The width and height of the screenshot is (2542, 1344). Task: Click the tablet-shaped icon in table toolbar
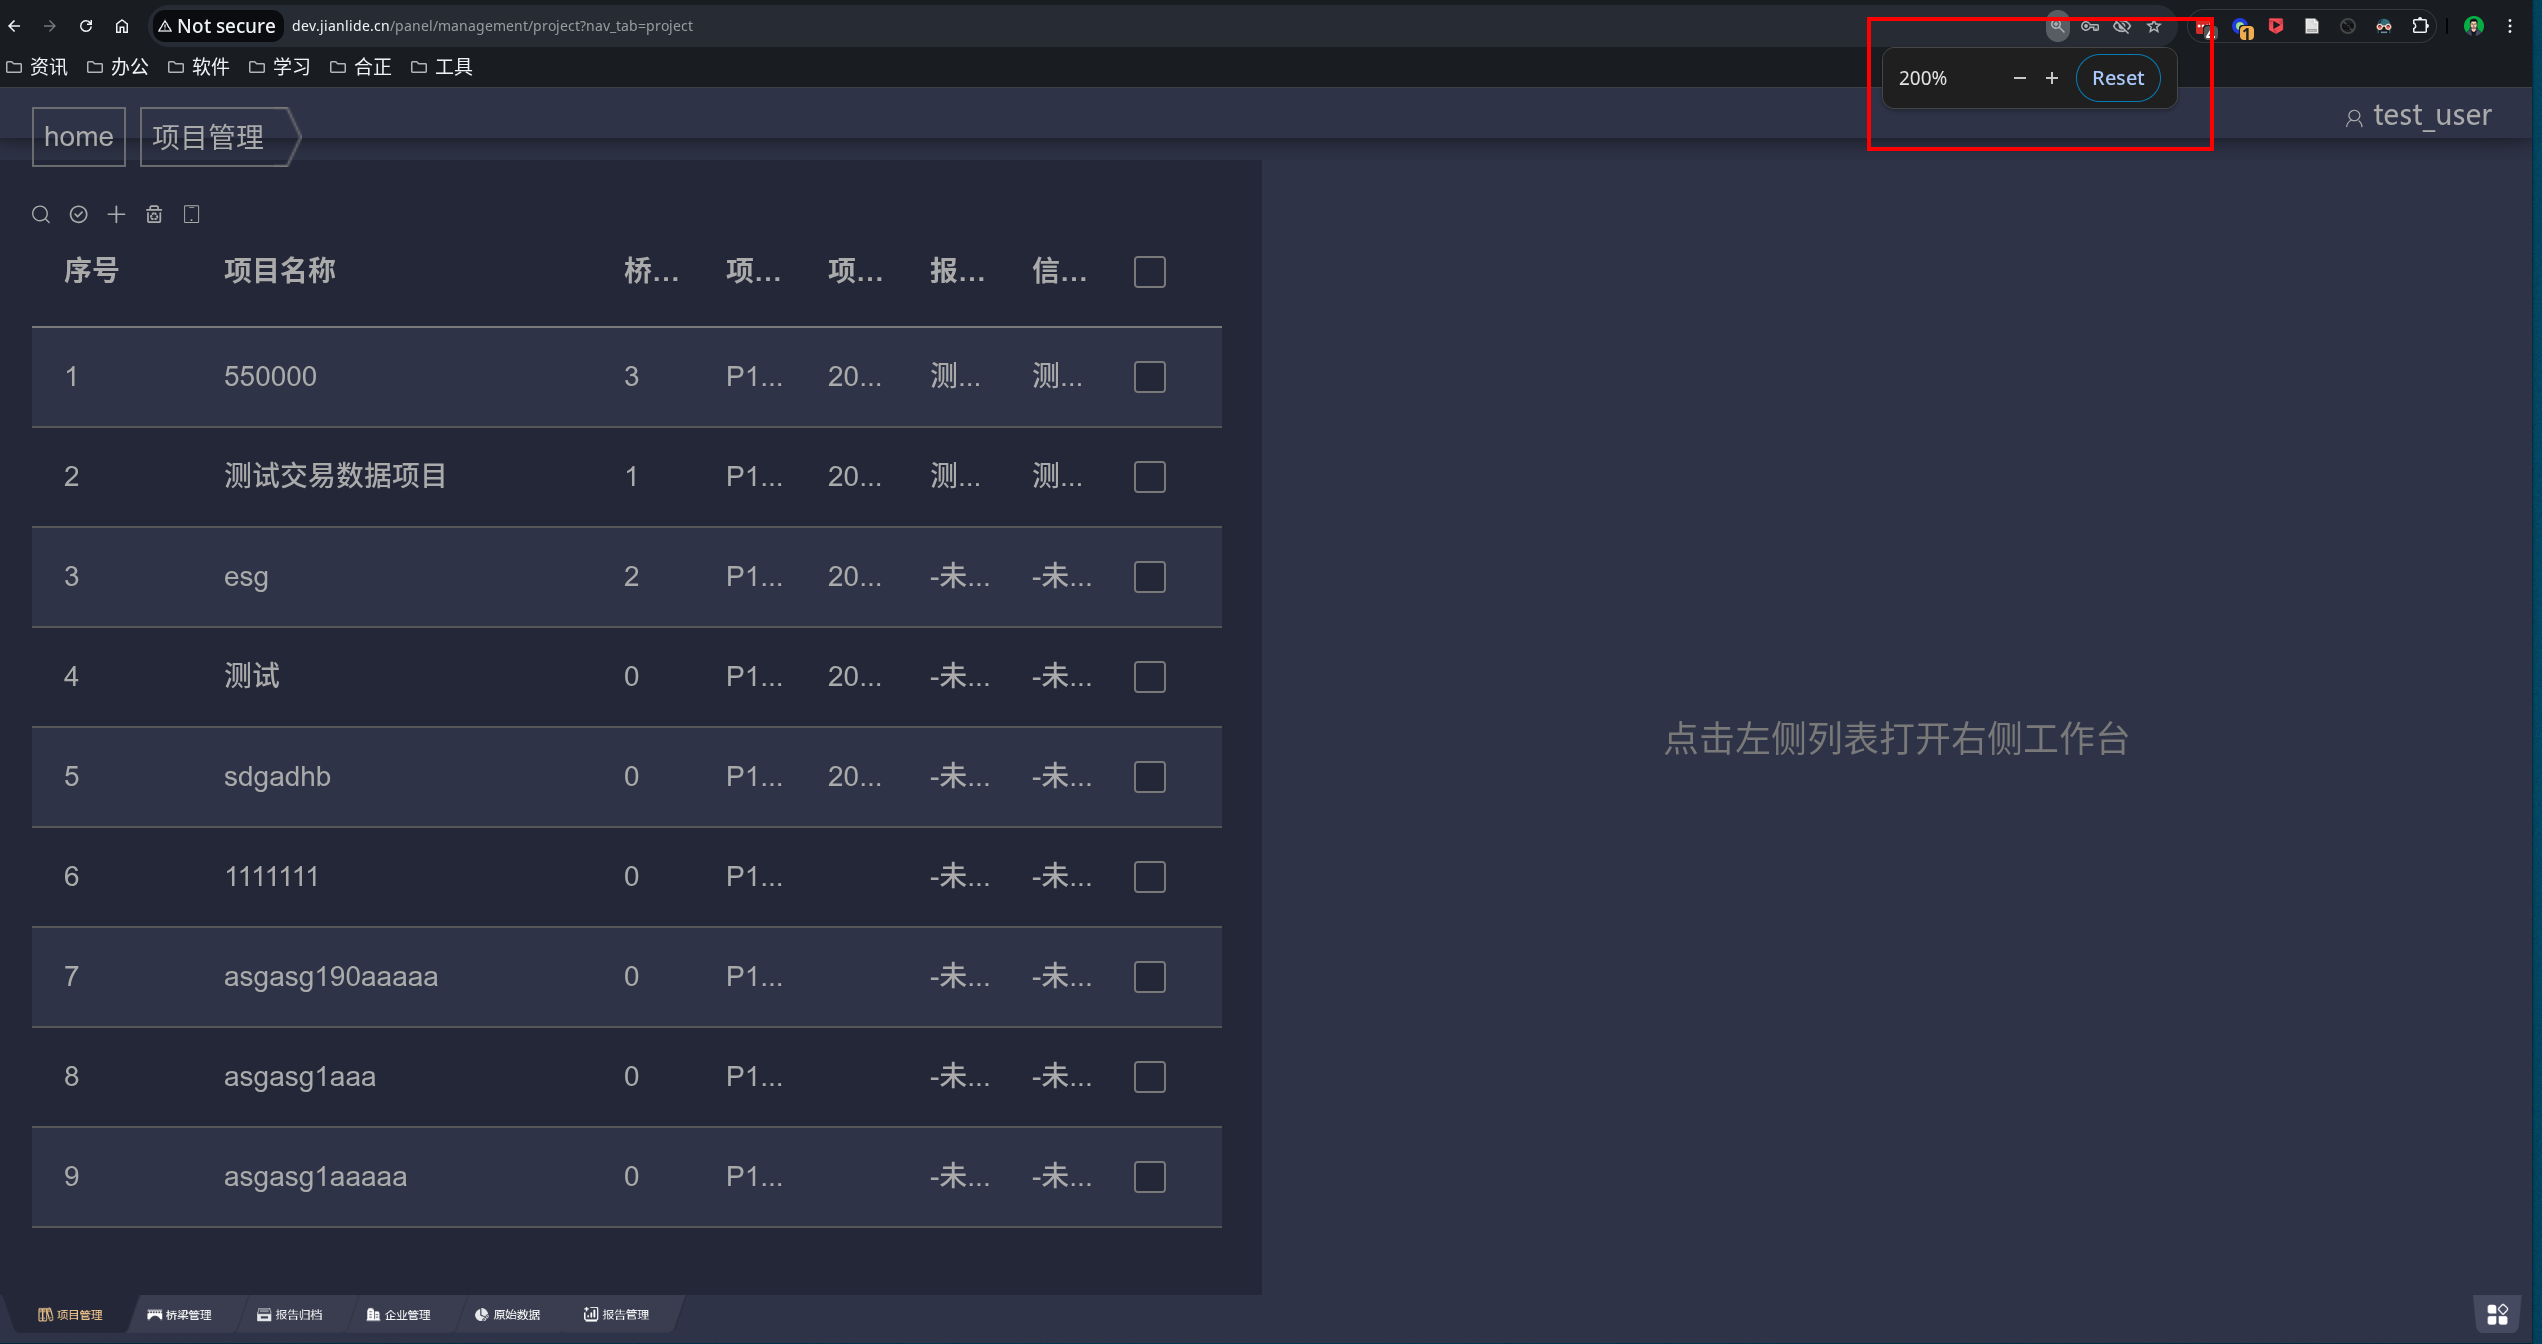192,214
